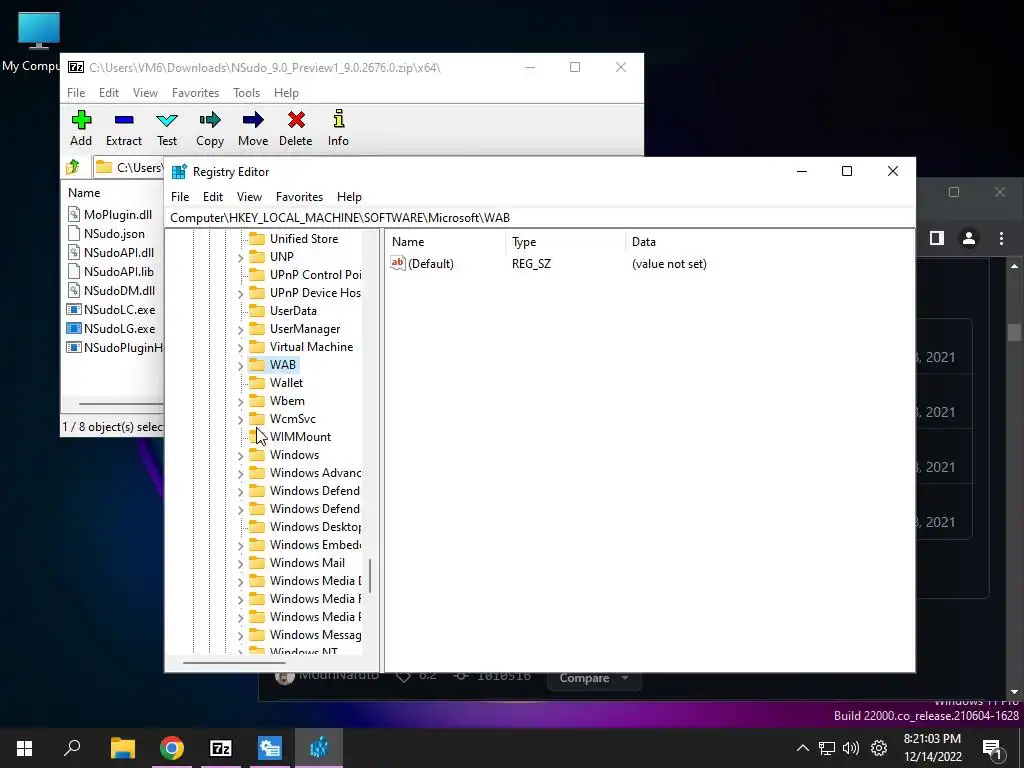The image size is (1024, 768).
Task: Click the red Delete icon in 7-Zip
Action: click(x=296, y=128)
